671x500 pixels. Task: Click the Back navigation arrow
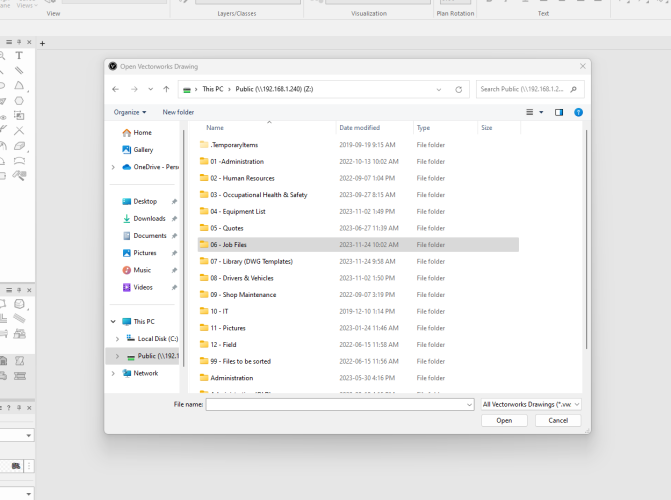coord(116,89)
